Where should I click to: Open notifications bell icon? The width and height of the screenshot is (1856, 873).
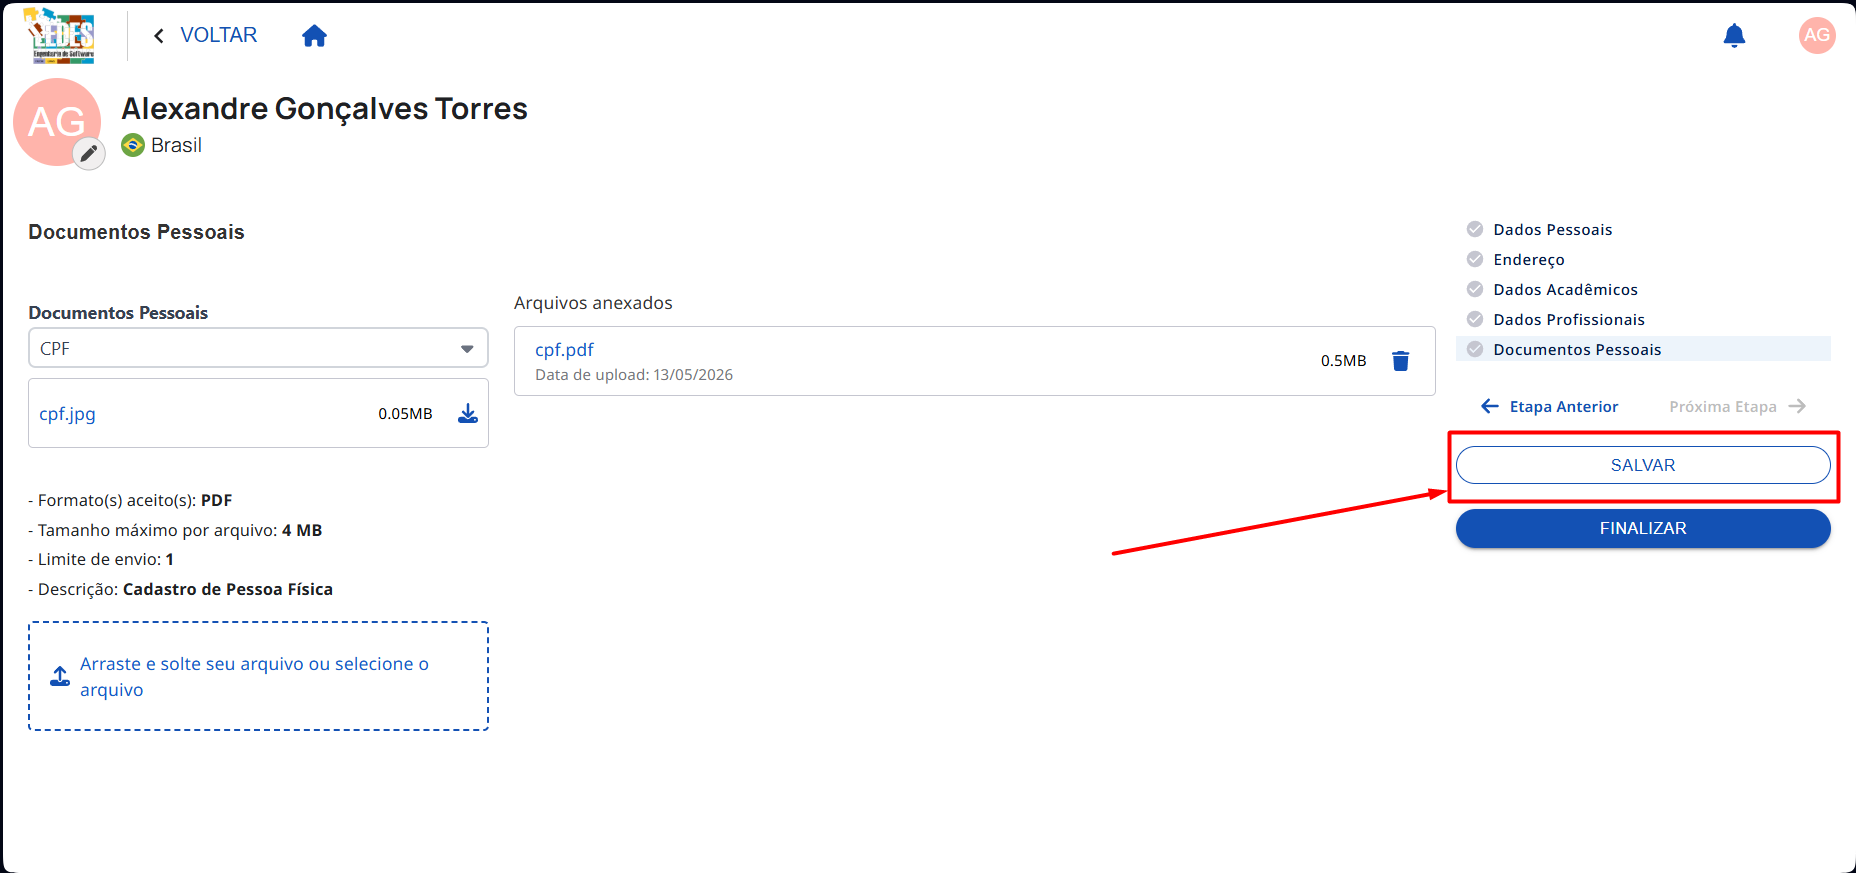1734,36
